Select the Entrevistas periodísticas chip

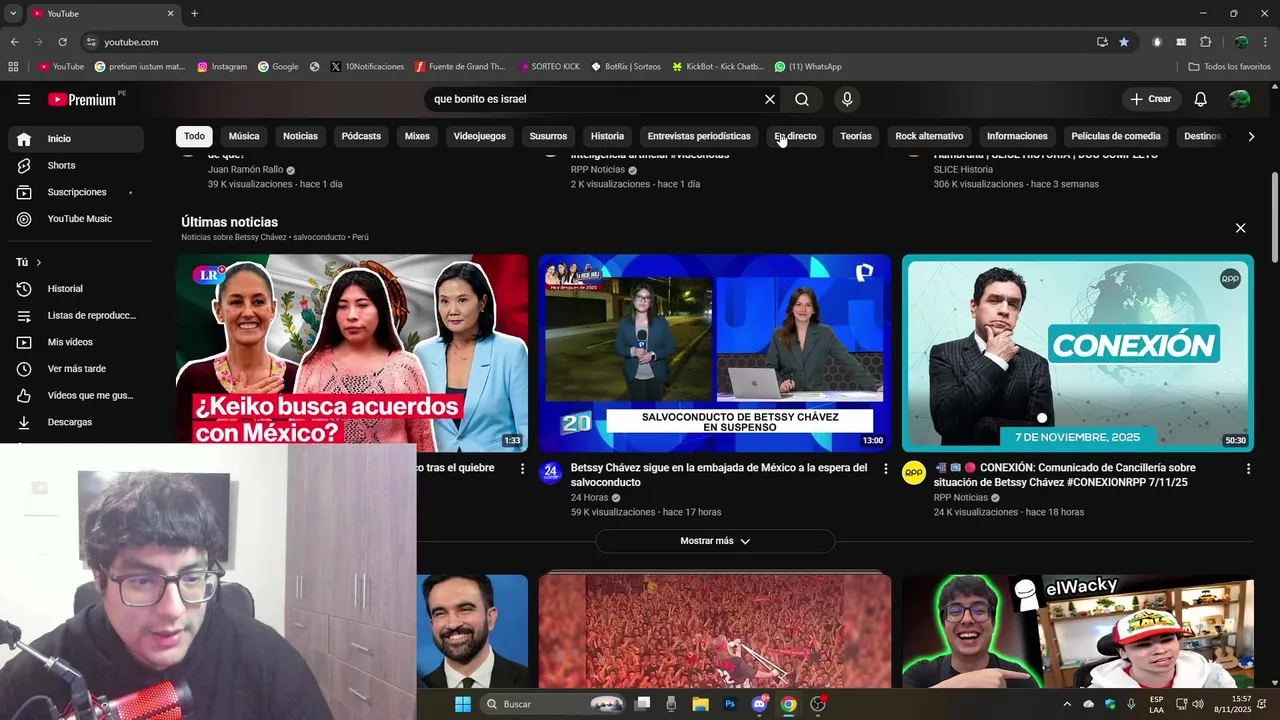click(x=699, y=136)
